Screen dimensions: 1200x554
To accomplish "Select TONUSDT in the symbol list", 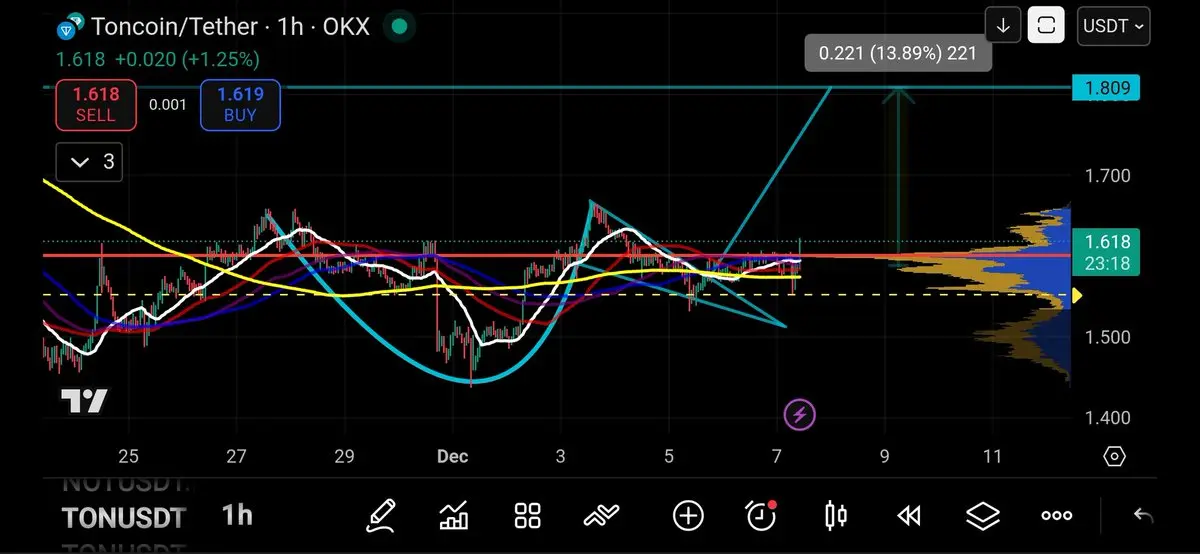I will [x=123, y=518].
